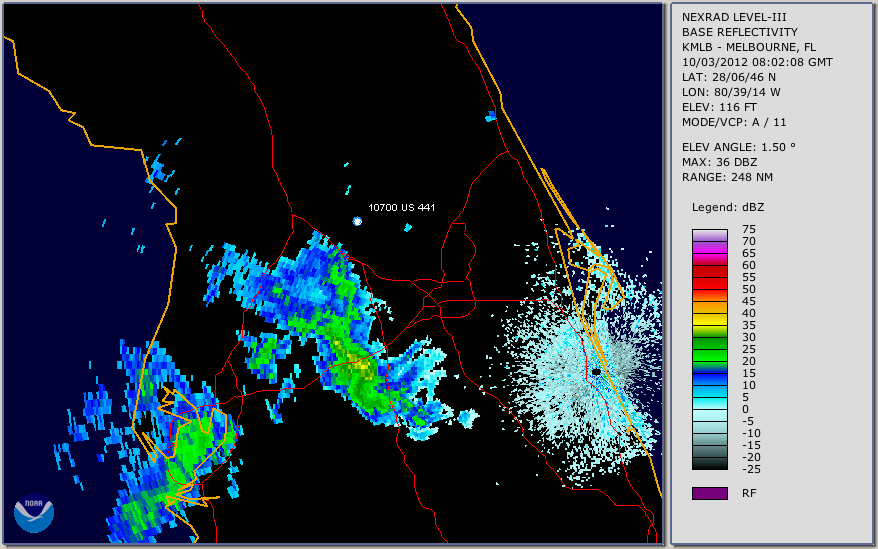Screen dimensions: 878x549
Task: Click the RANGE: 248 NM text
Action: pyautogui.click(x=727, y=177)
